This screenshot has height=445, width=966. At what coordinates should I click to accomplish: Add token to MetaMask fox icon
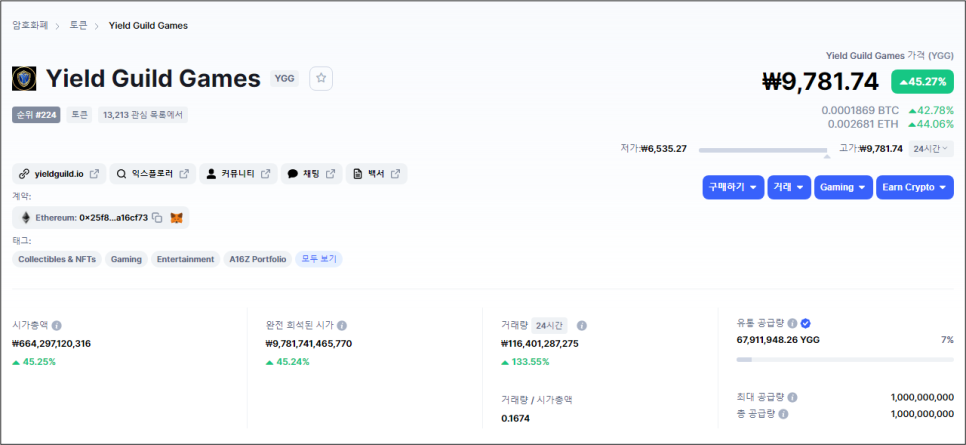coord(176,218)
